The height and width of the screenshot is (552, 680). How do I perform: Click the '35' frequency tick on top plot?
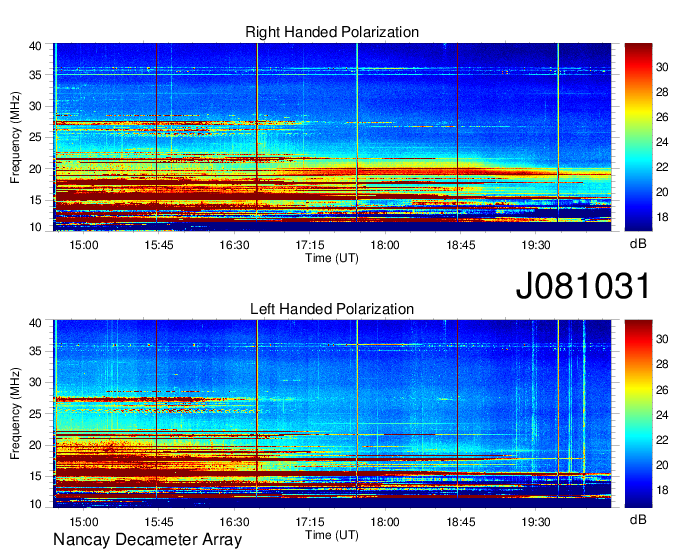coord(35,75)
